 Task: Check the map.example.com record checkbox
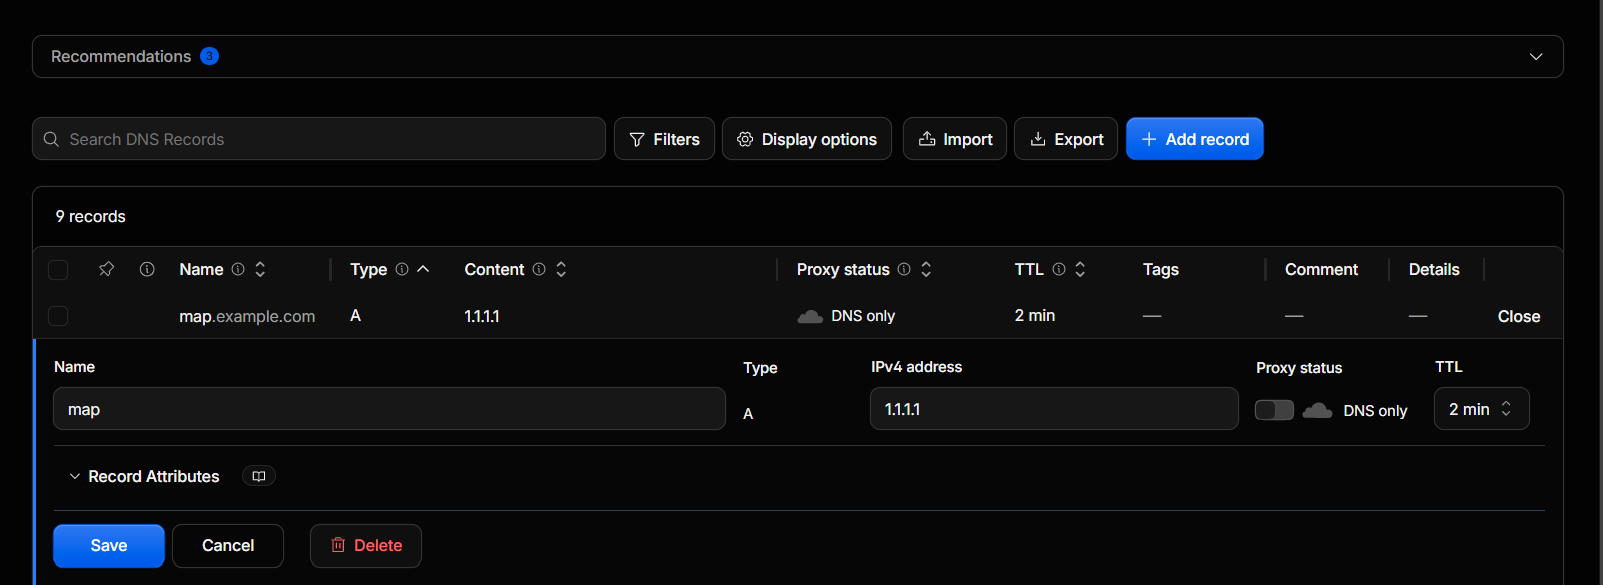58,316
